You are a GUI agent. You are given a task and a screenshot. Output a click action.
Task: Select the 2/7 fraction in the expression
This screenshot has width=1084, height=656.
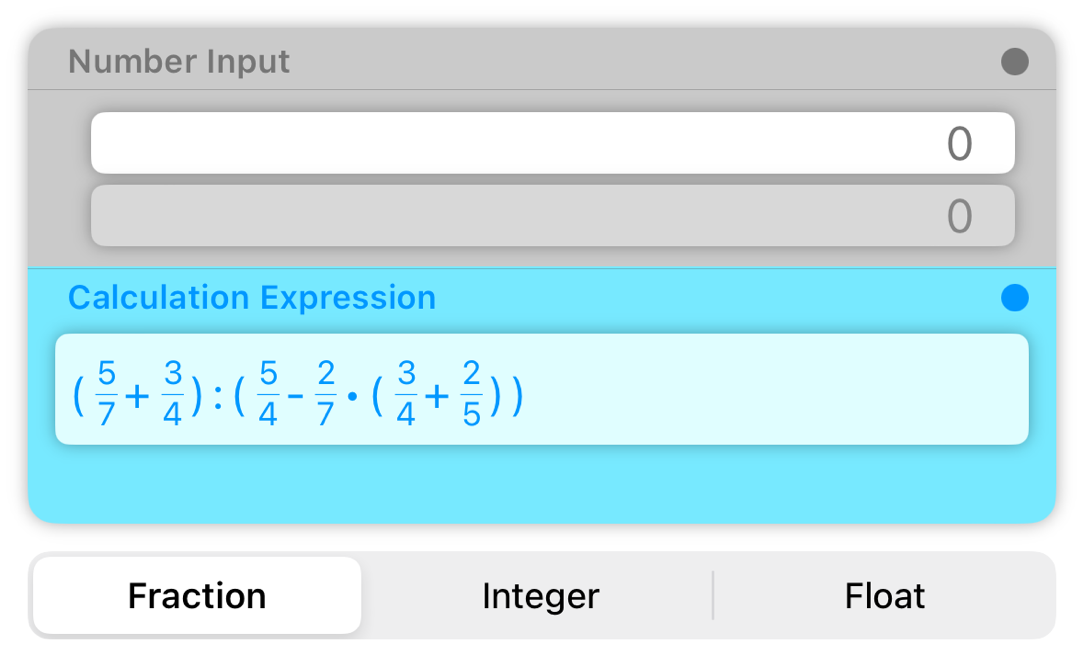(326, 395)
